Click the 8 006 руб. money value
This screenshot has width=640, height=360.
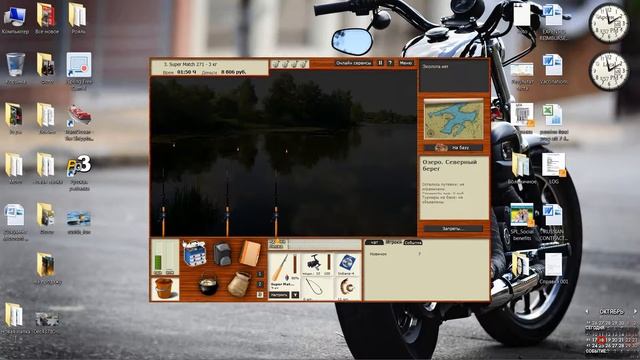[x=233, y=72]
